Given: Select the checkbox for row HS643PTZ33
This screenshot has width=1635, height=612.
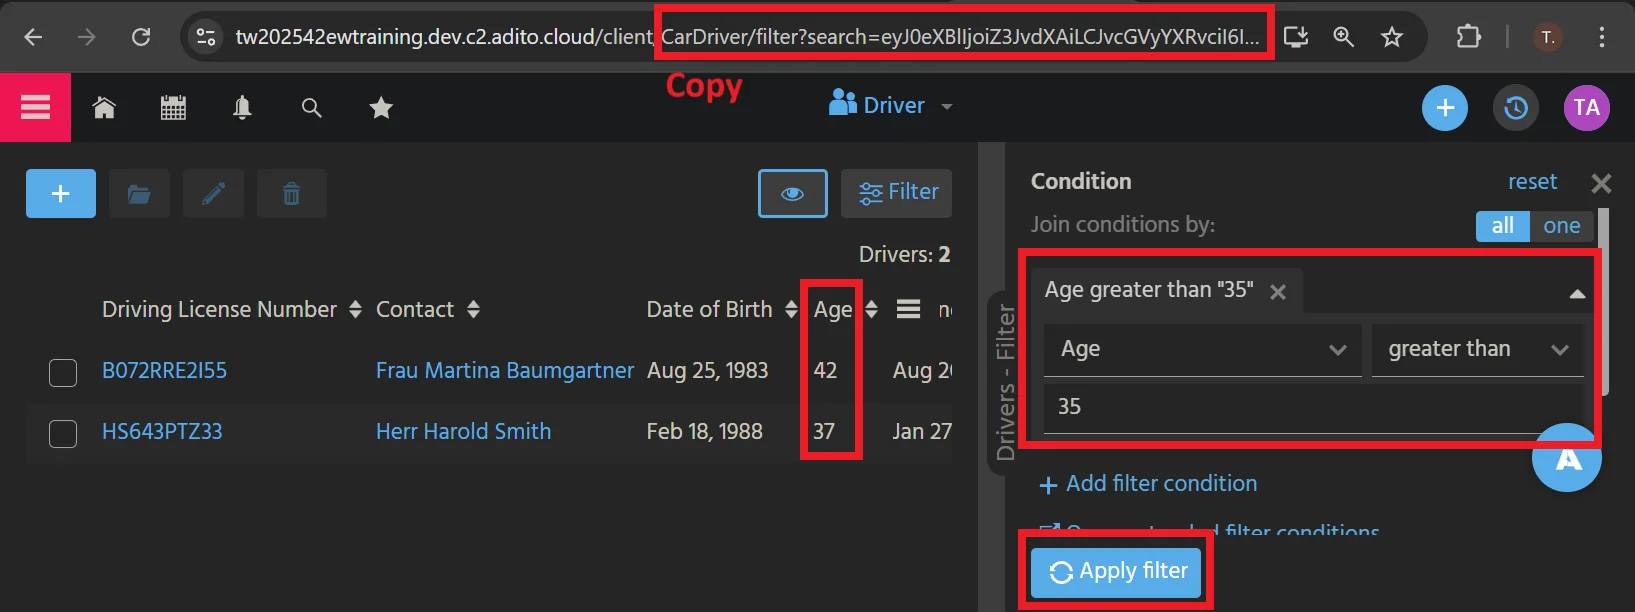Looking at the screenshot, I should point(63,434).
